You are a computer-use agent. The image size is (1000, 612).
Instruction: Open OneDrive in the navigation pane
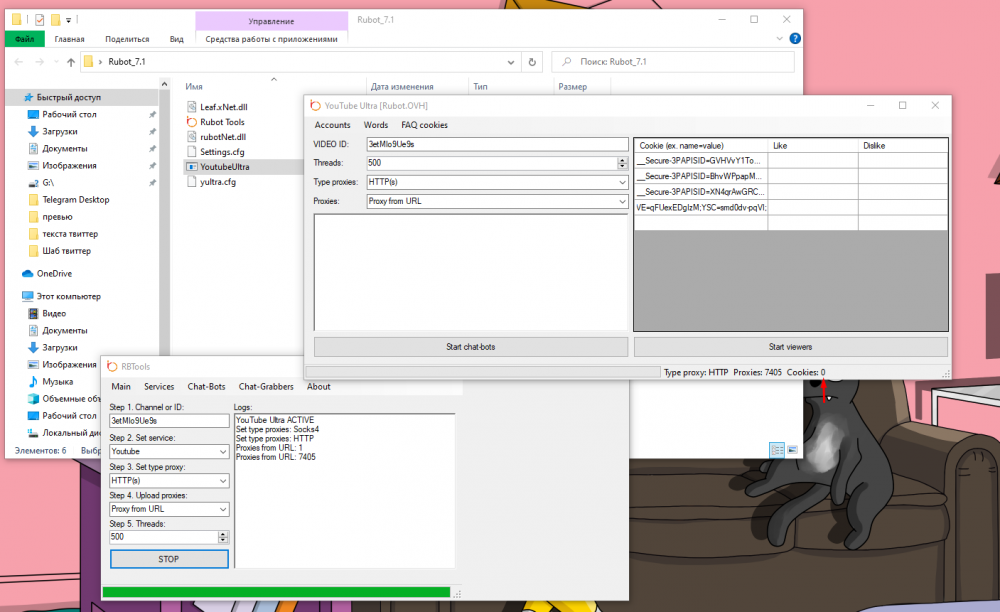54,273
